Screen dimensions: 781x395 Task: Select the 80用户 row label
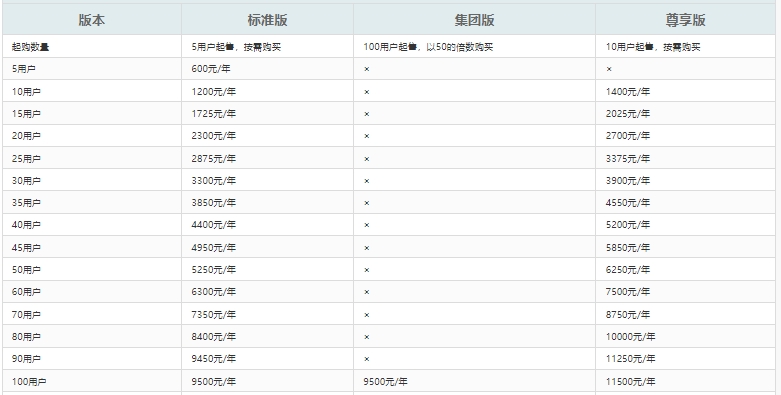(x=26, y=337)
